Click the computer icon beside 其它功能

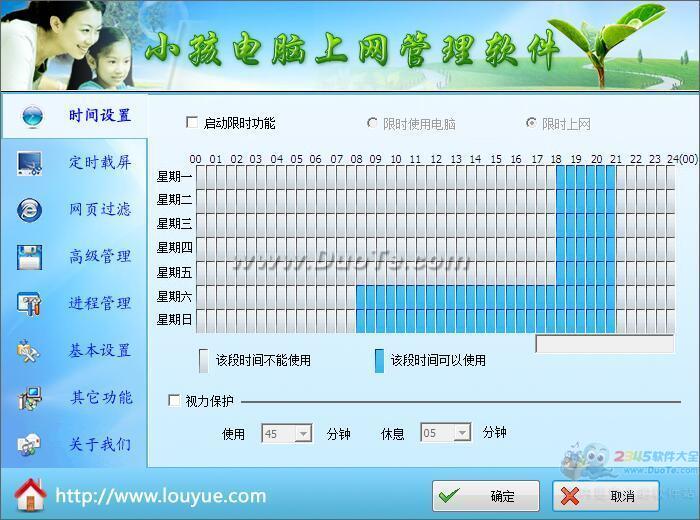pyautogui.click(x=30, y=399)
